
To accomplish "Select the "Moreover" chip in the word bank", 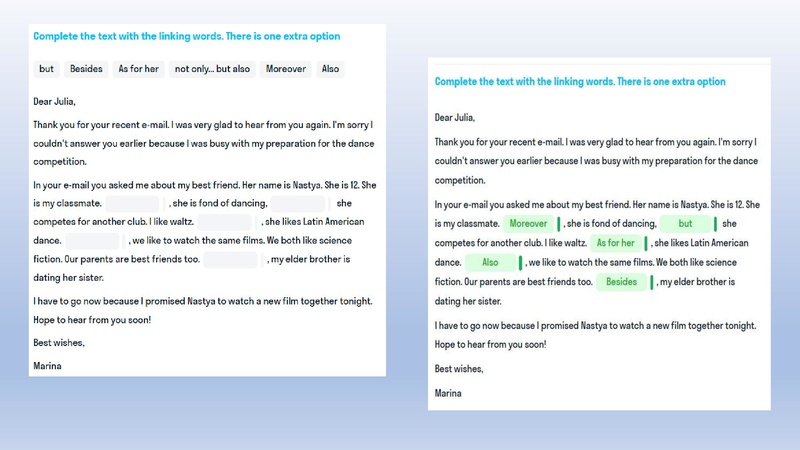I will coord(286,69).
